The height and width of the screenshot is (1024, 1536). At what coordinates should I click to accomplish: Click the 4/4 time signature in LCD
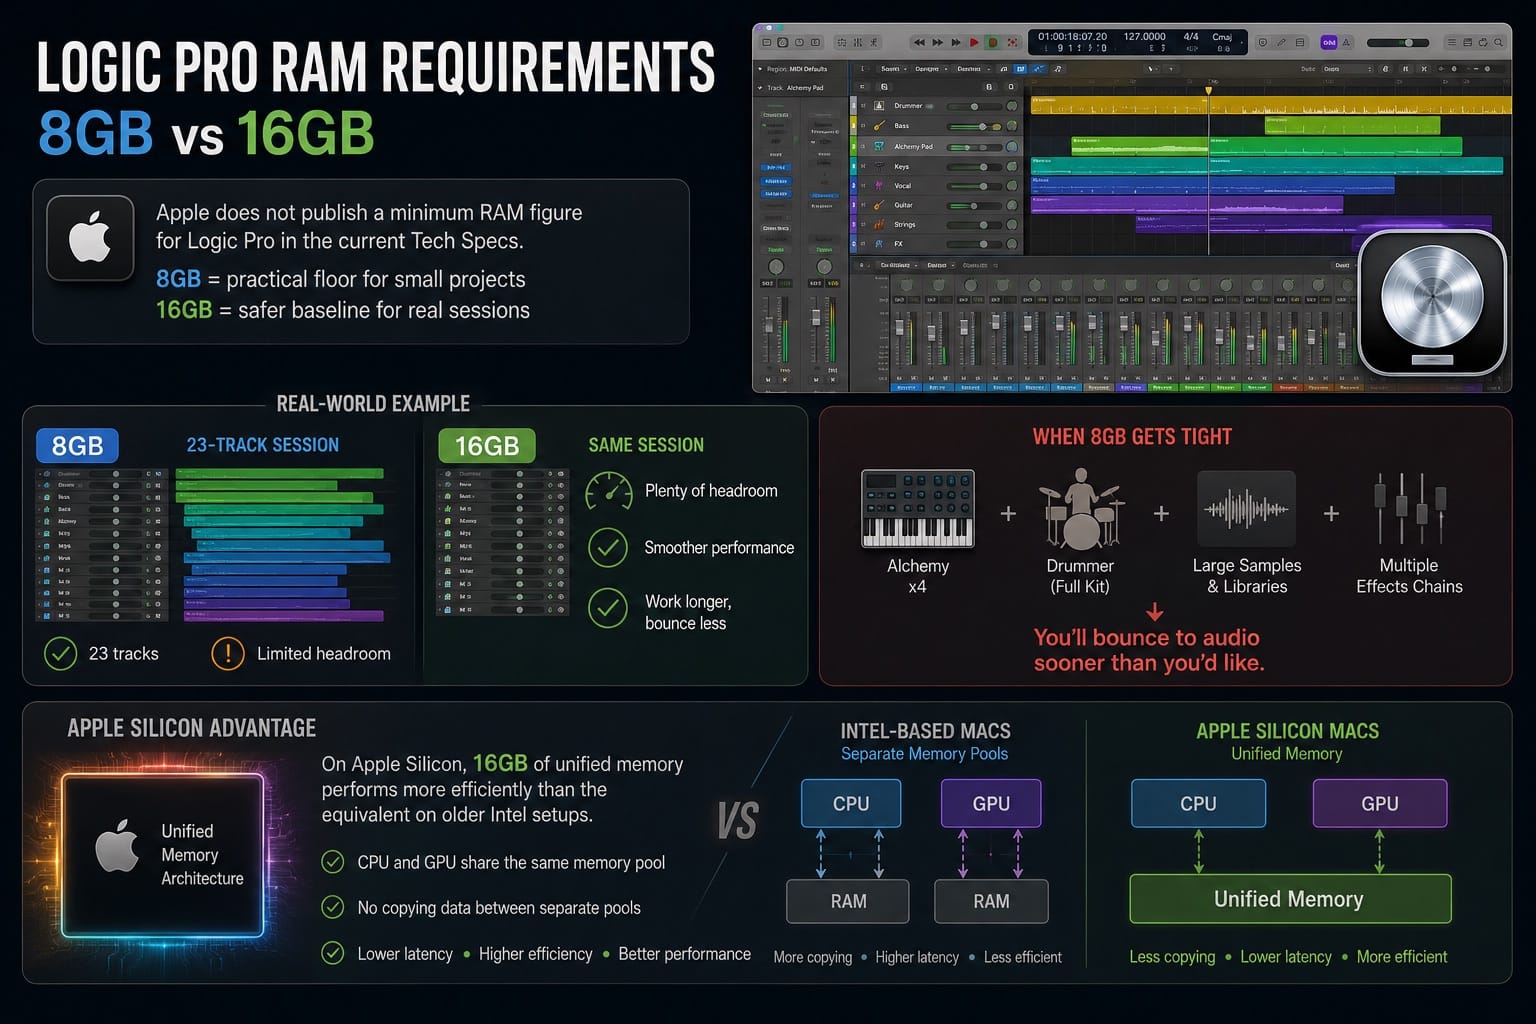point(1191,36)
